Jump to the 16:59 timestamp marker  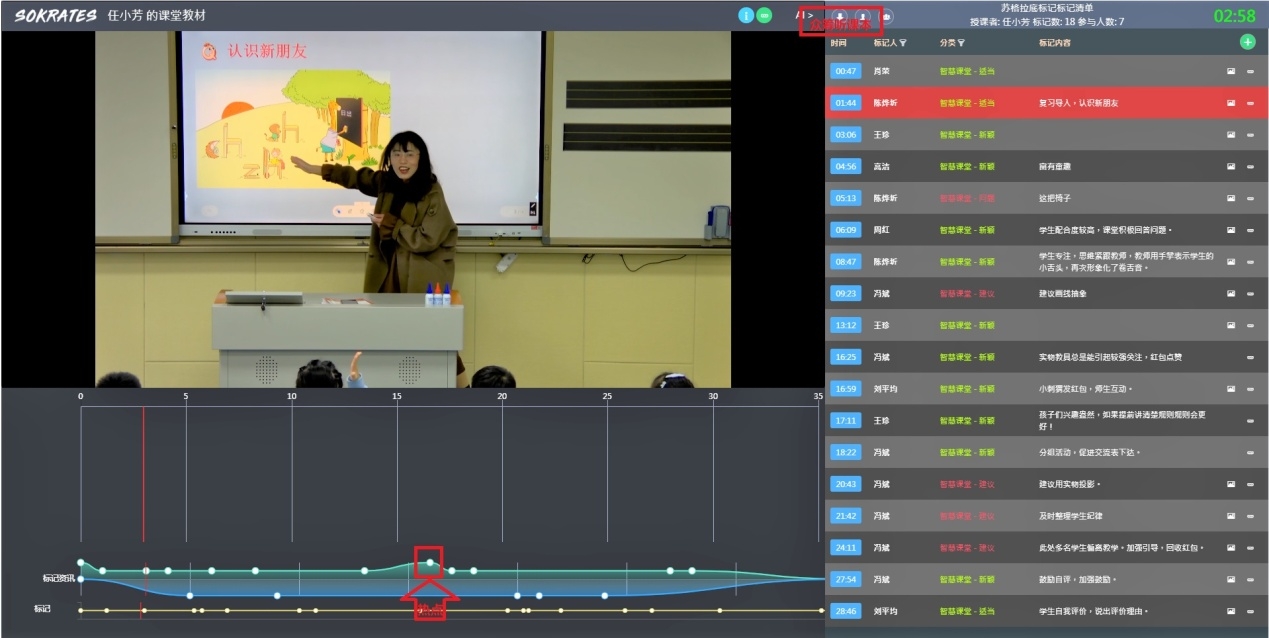click(846, 389)
